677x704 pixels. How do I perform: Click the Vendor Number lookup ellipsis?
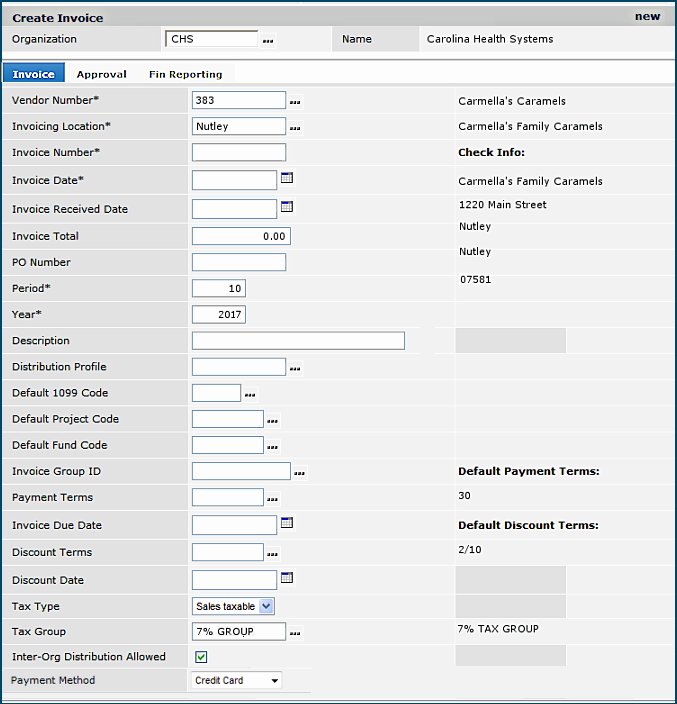point(295,102)
